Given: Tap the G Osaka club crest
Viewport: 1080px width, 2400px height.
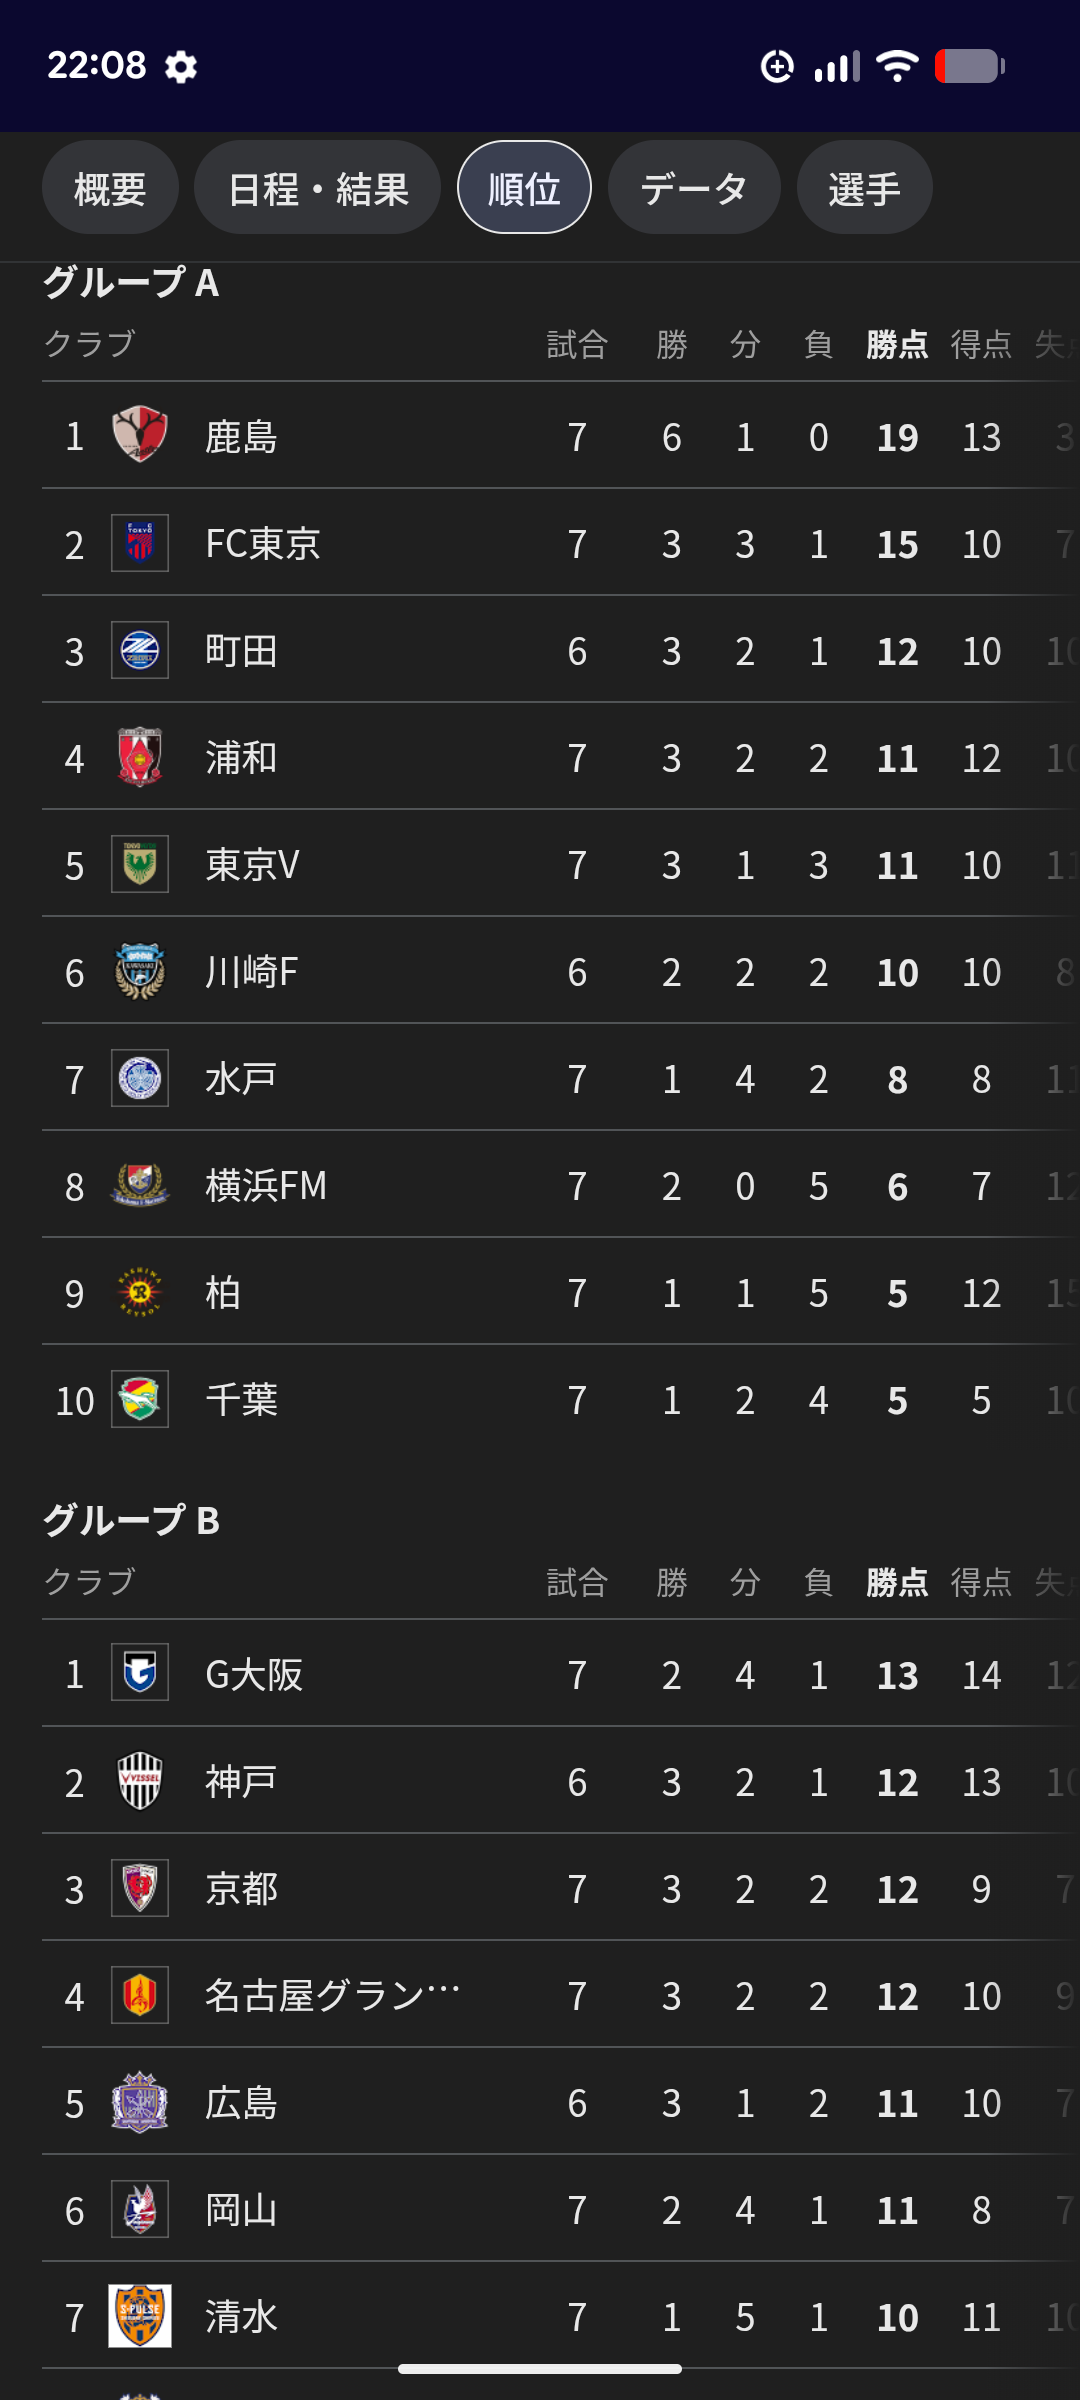Looking at the screenshot, I should [x=139, y=1673].
